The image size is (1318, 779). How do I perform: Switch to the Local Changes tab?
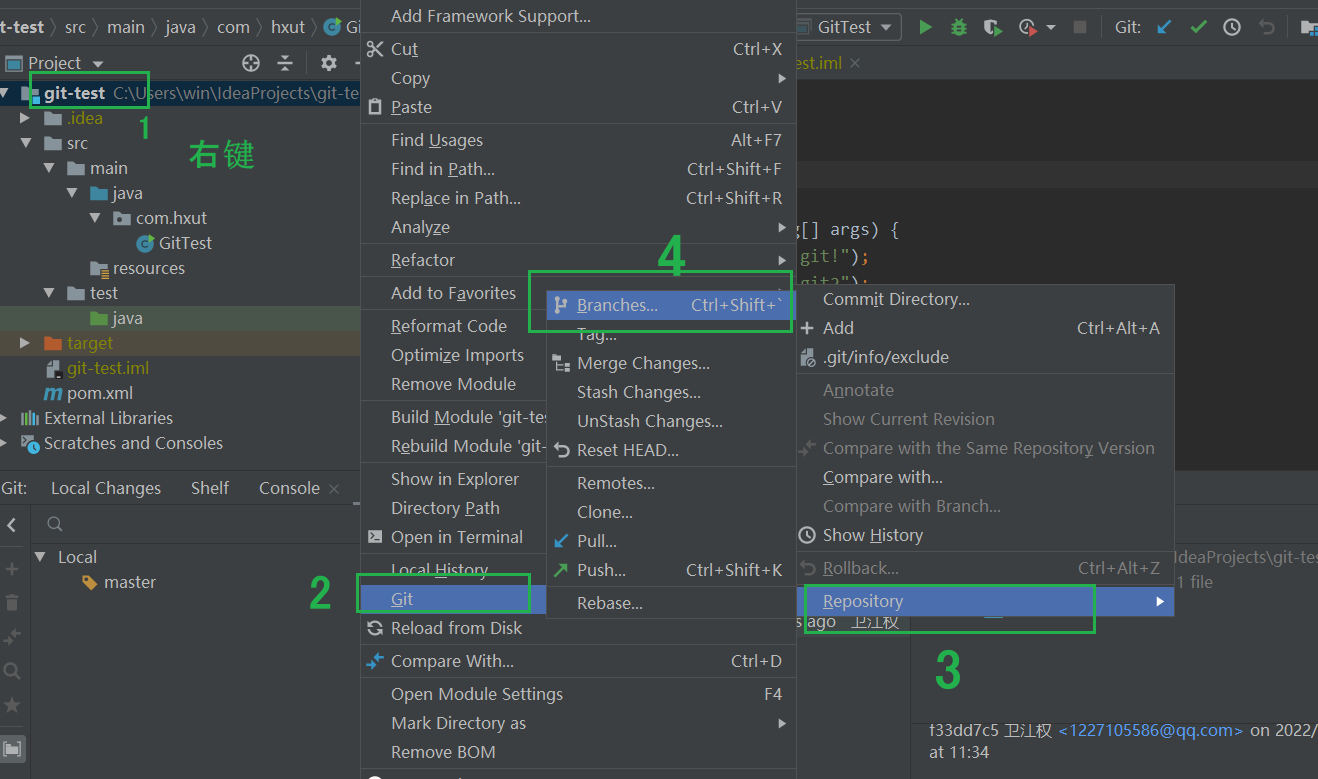tap(106, 488)
